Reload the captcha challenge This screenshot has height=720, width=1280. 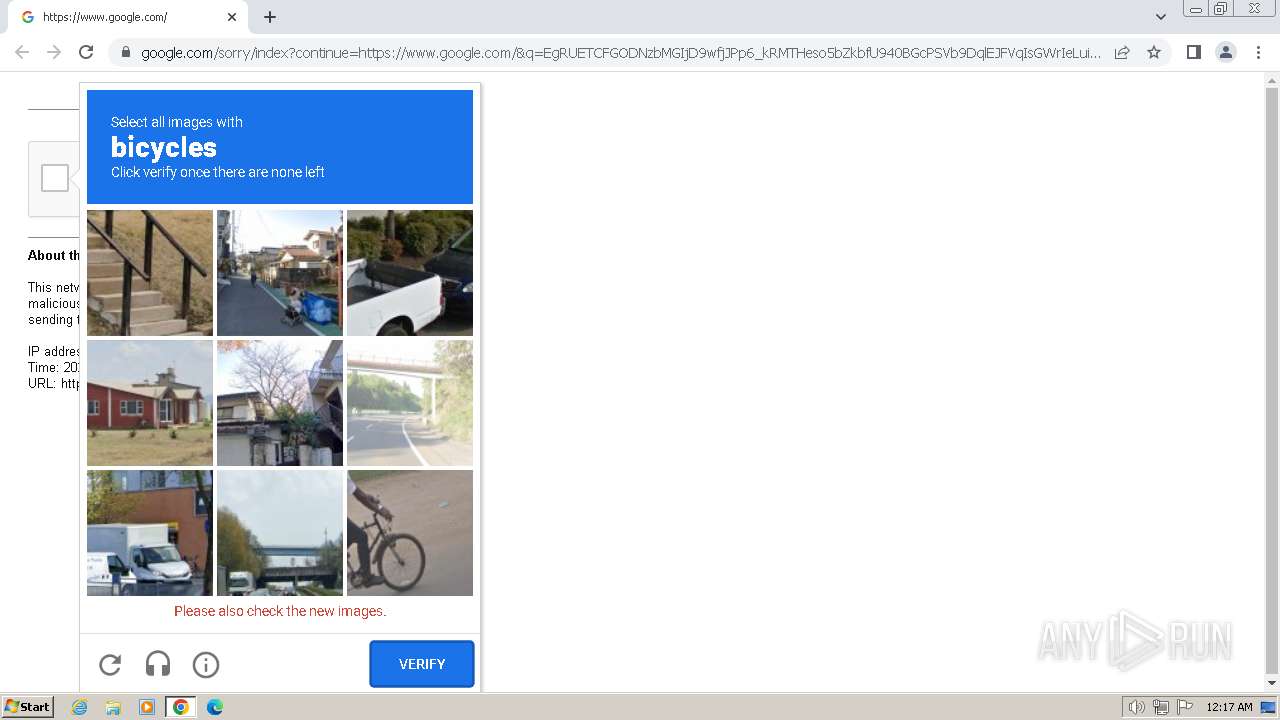click(x=110, y=664)
